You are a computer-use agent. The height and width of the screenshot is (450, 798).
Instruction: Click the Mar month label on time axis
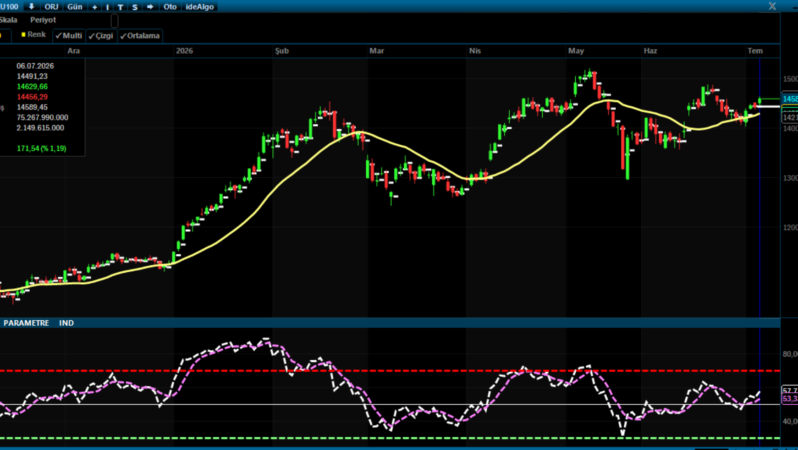(377, 50)
